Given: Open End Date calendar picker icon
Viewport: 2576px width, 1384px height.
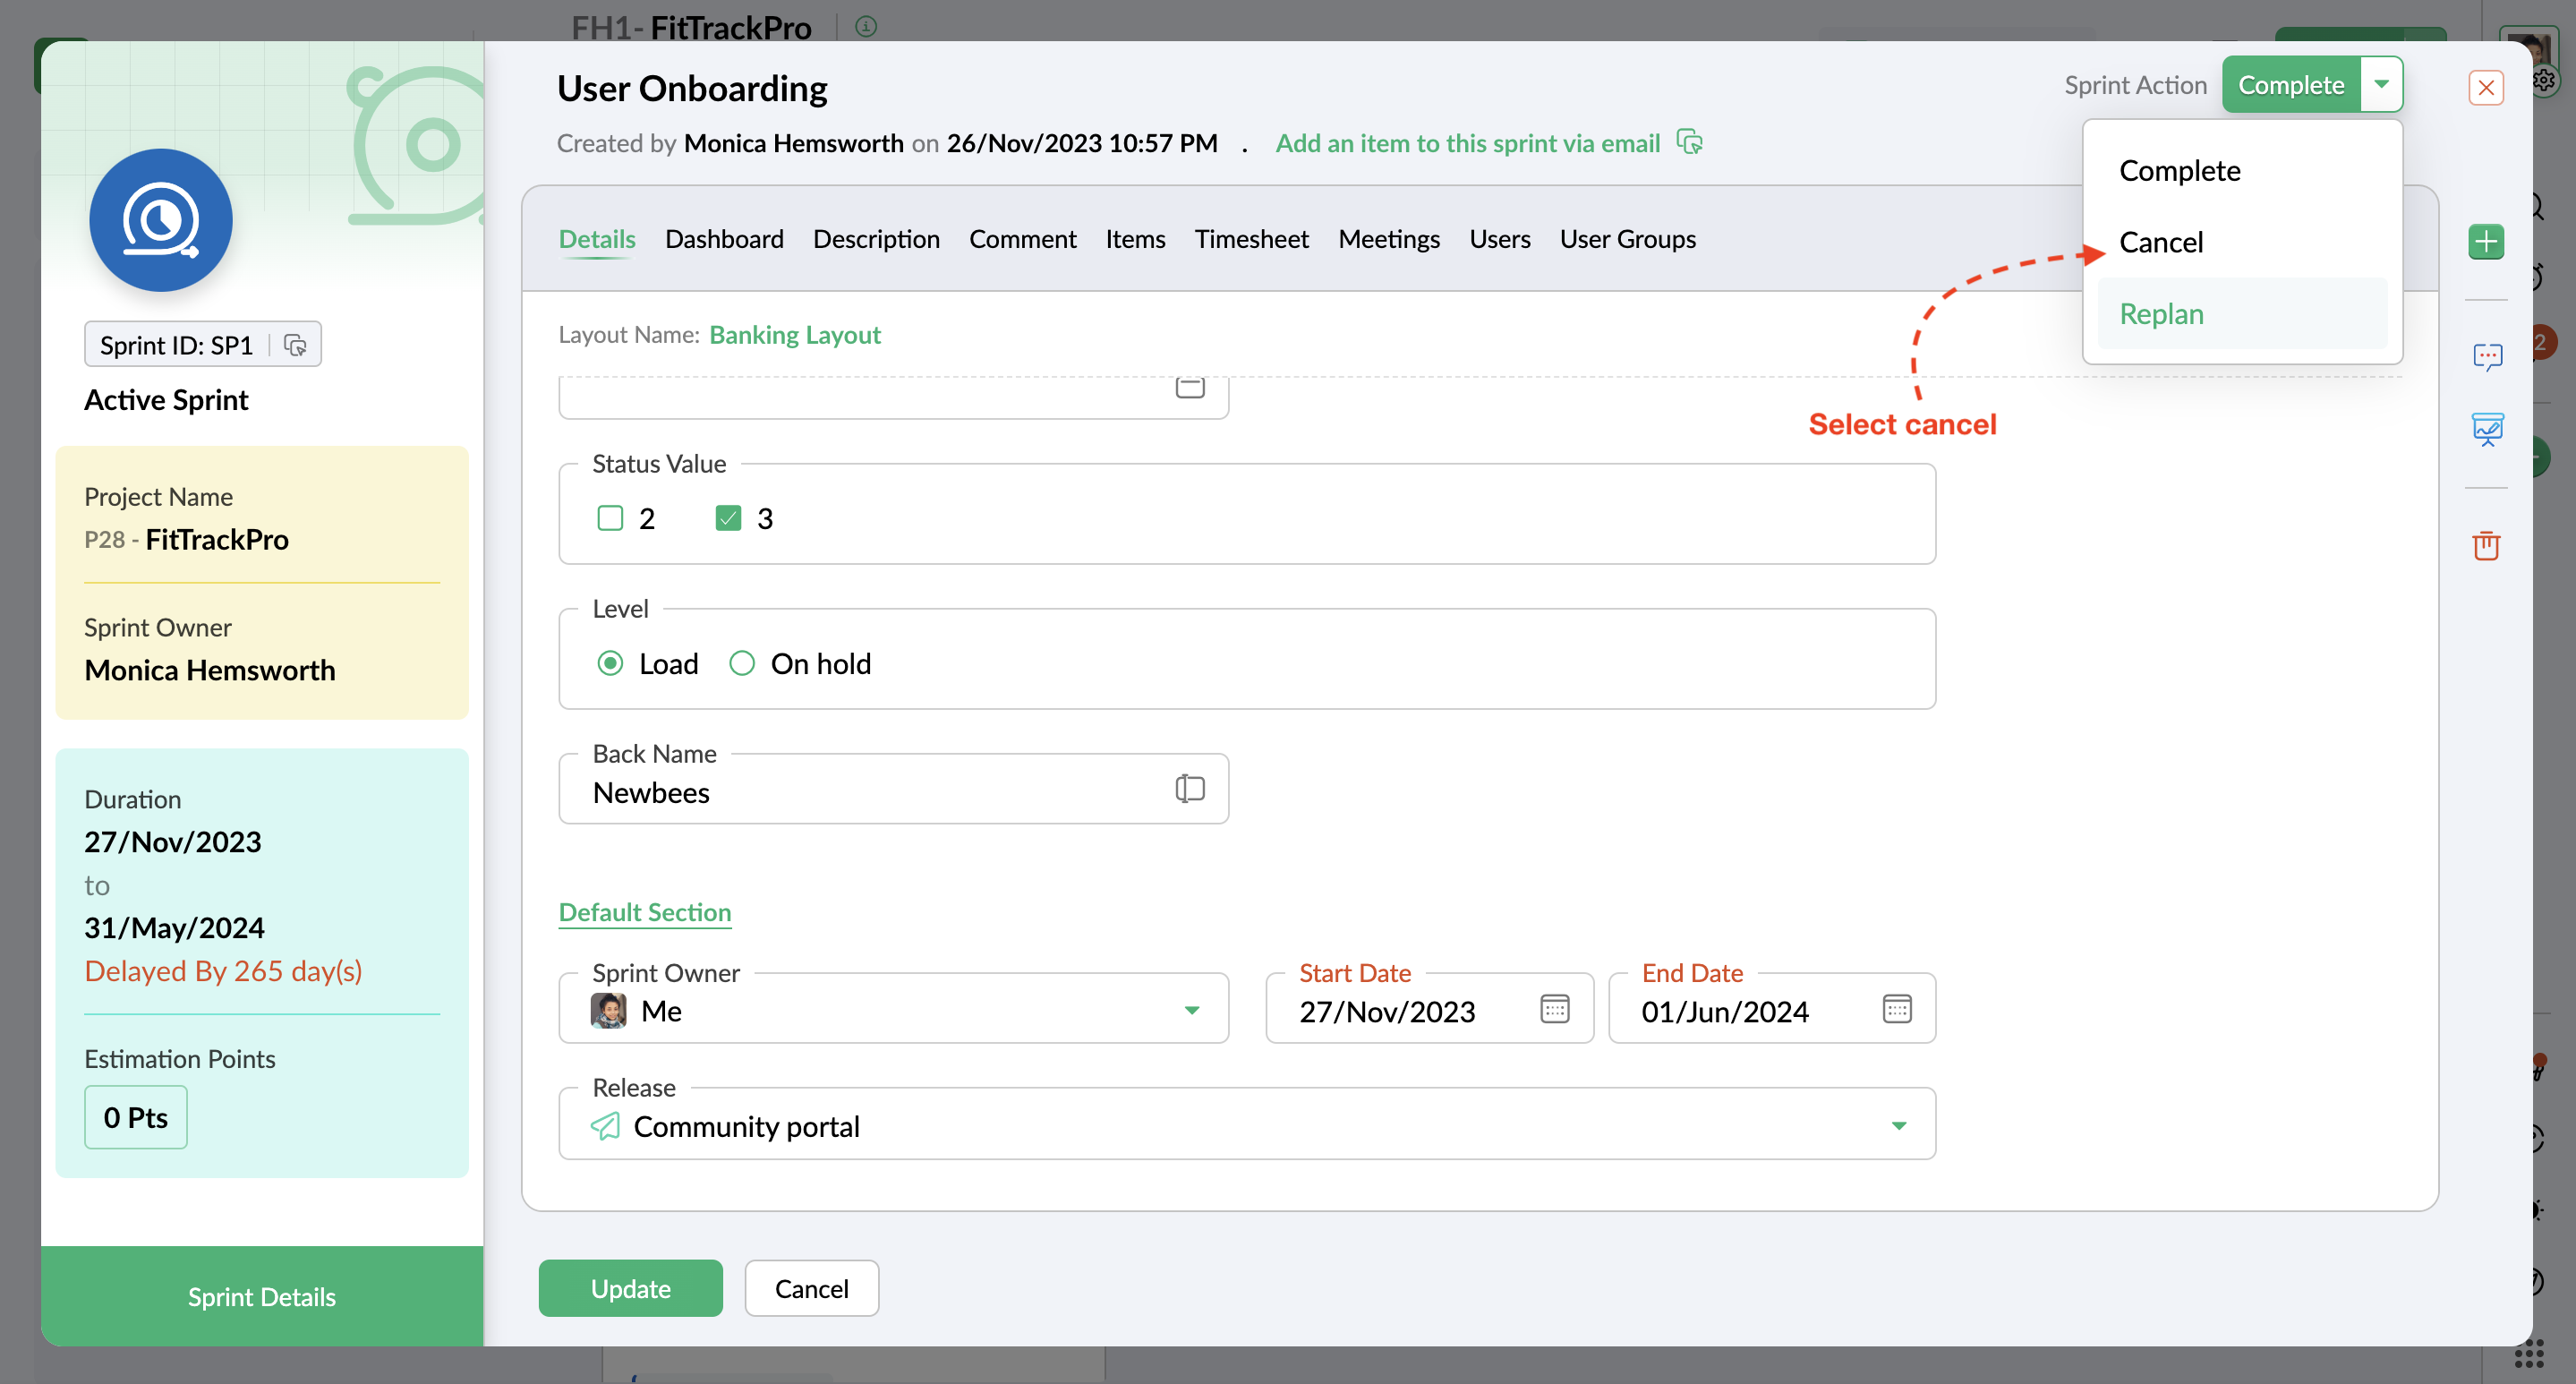Looking at the screenshot, I should pyautogui.click(x=1896, y=1009).
